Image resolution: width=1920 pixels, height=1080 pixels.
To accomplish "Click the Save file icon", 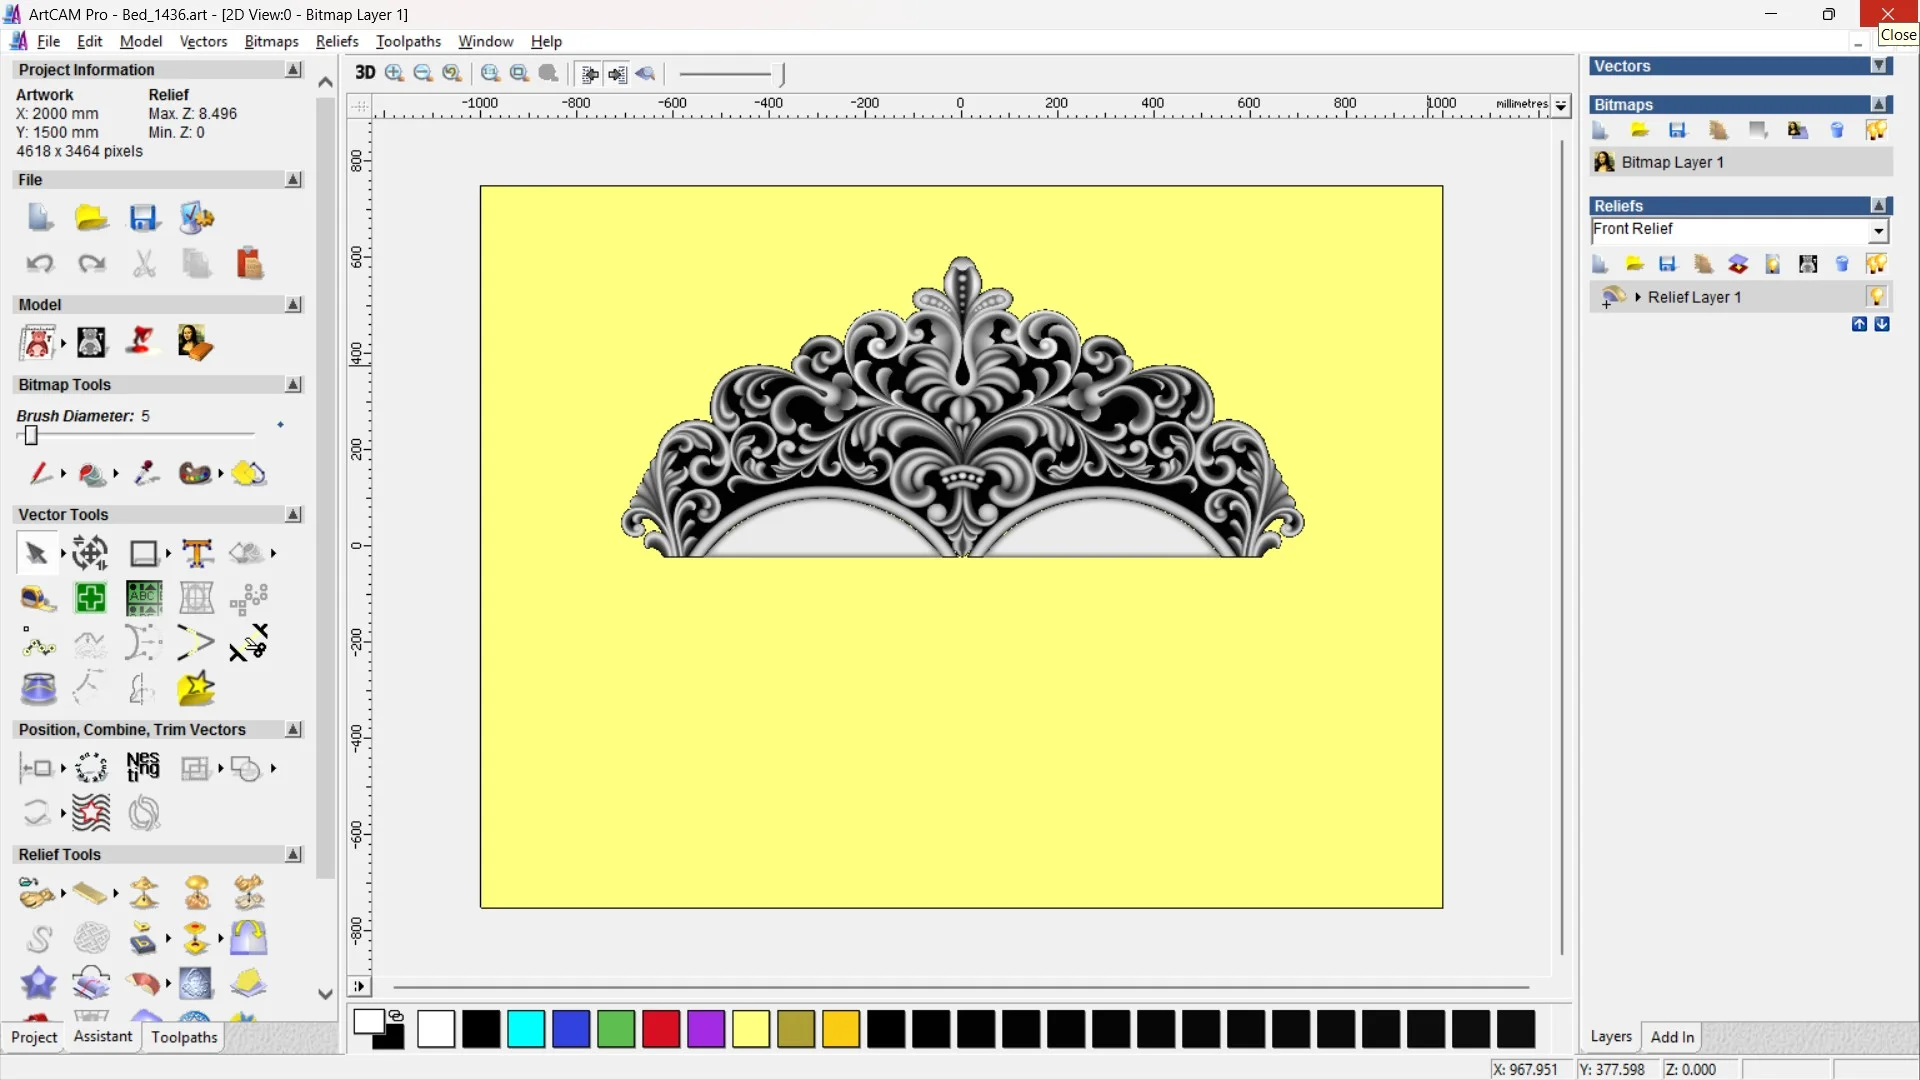I will click(x=144, y=218).
